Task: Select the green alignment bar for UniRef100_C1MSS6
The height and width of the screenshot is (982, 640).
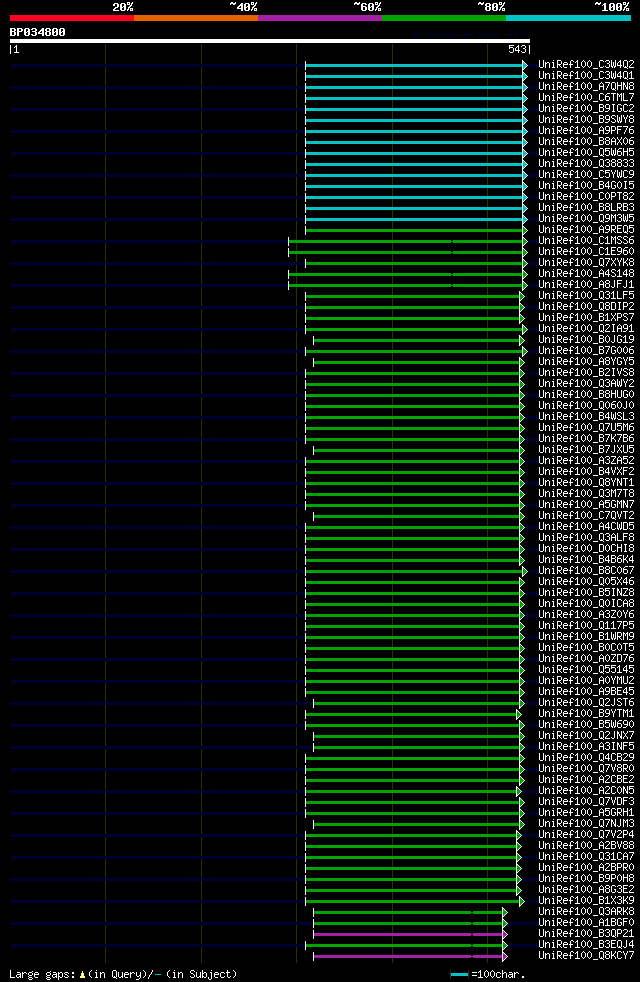Action: (x=408, y=240)
